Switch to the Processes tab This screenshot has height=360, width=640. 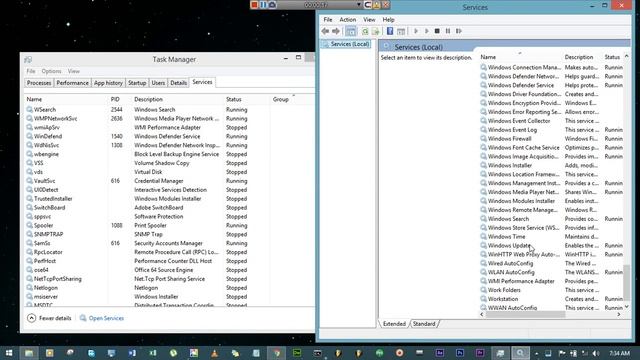(39, 83)
